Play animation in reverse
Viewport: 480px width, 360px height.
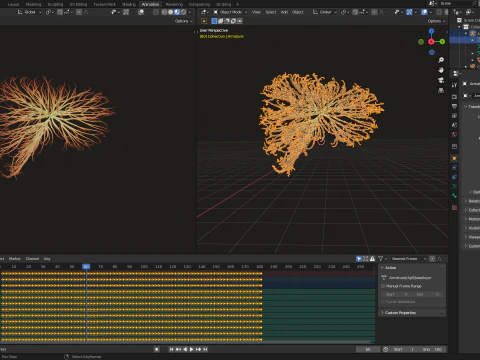click(185, 349)
